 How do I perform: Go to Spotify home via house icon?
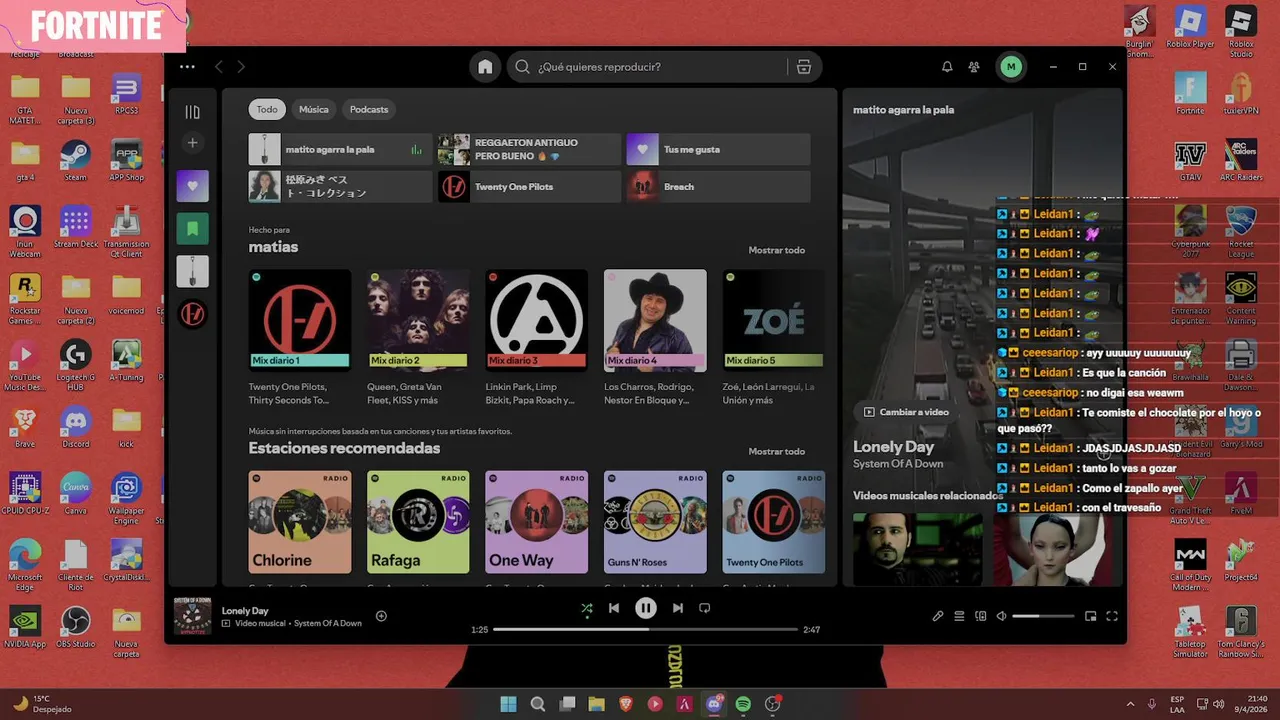485,67
